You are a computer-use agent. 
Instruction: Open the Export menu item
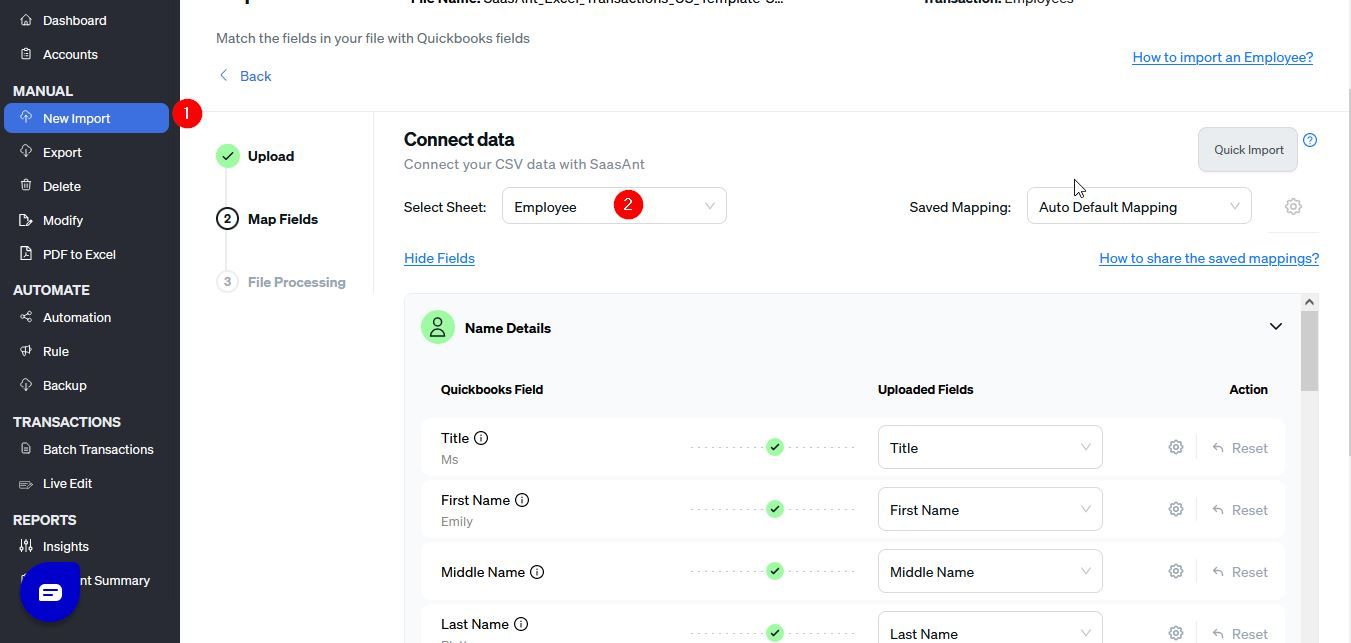point(62,152)
